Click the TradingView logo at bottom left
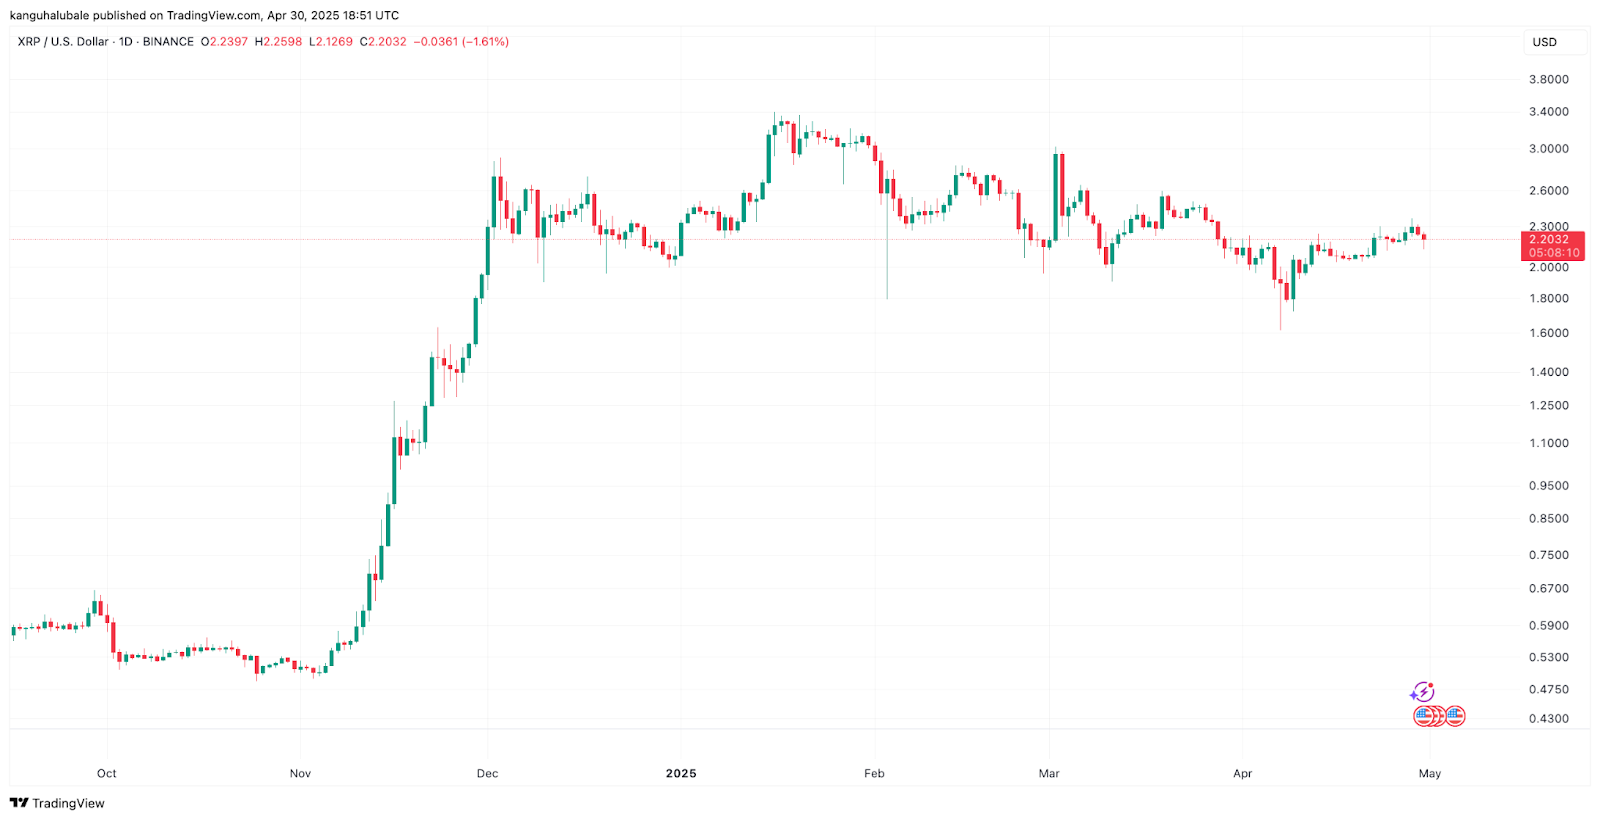Viewport: 1600px width, 820px height. click(19, 803)
